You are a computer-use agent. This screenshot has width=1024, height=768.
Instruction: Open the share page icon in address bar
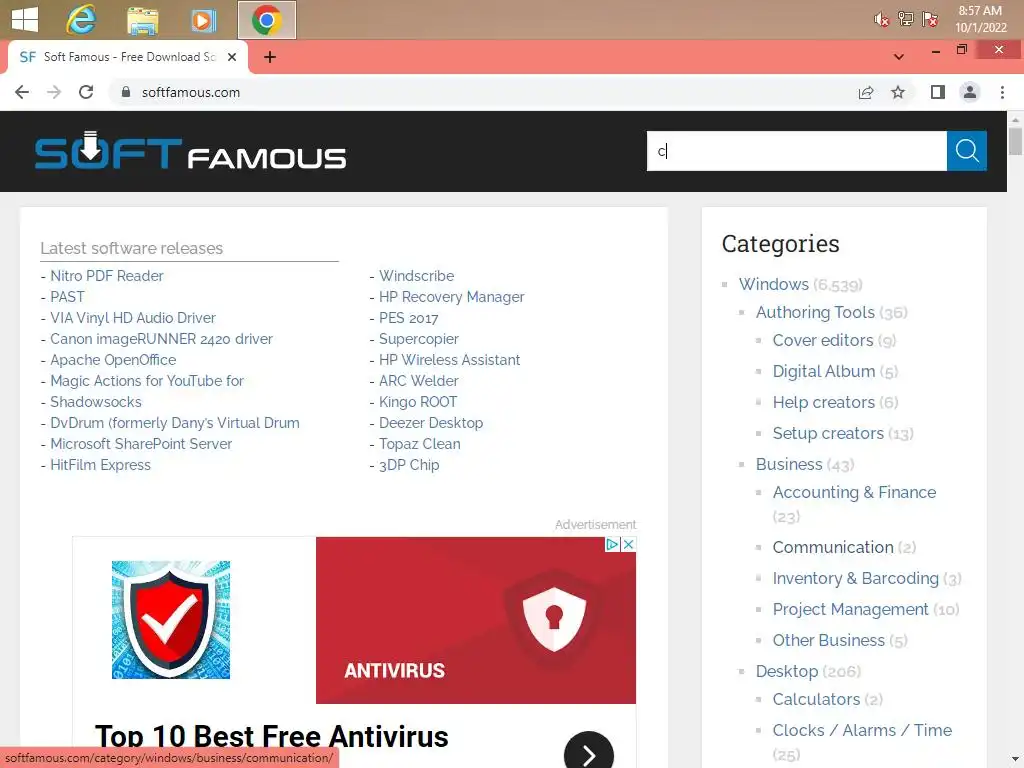click(866, 92)
